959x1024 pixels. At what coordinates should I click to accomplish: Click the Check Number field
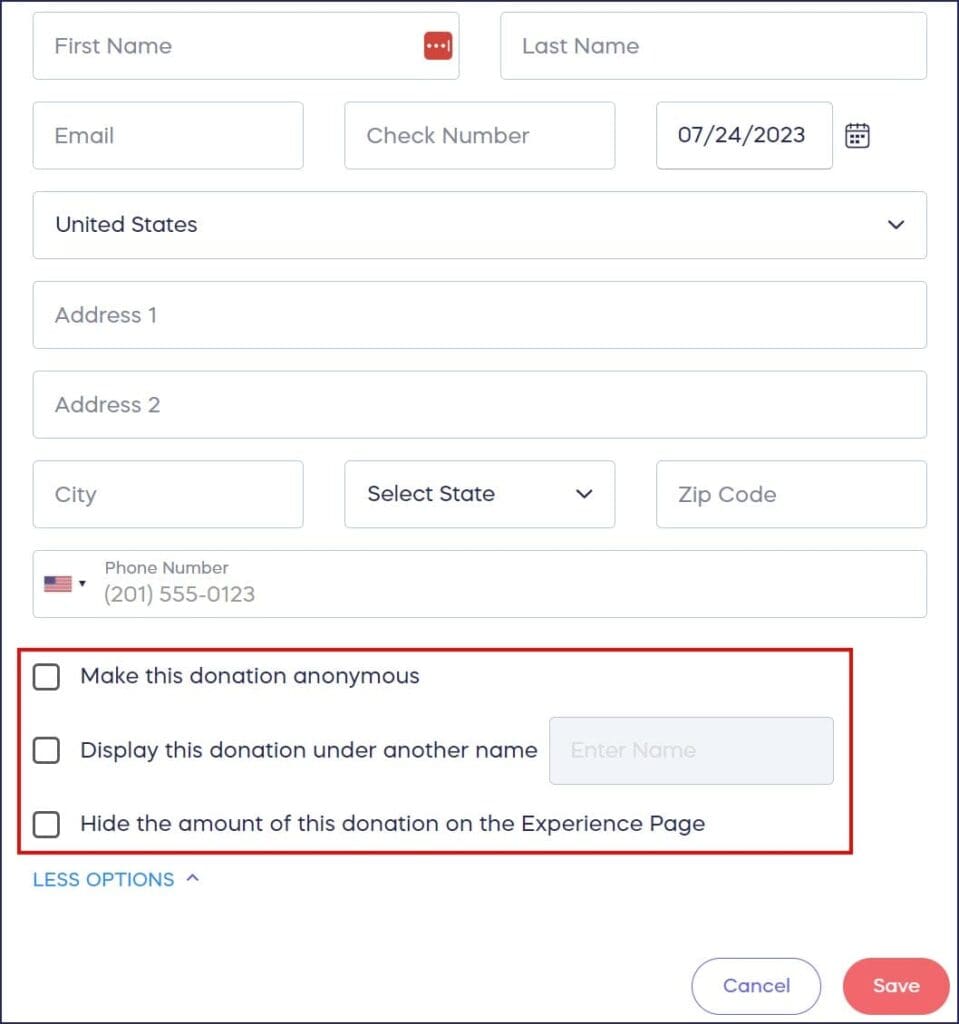(x=479, y=135)
